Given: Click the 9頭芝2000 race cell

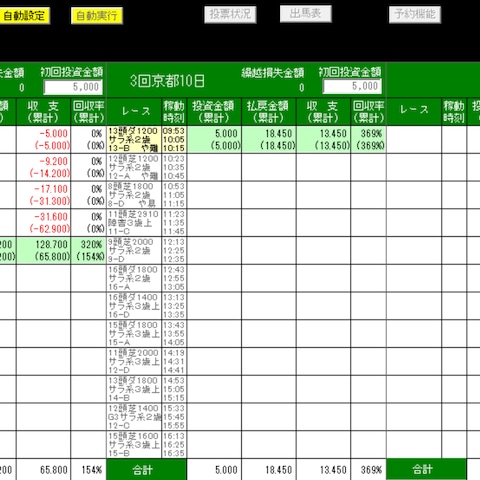Looking at the screenshot, I should point(134,250).
